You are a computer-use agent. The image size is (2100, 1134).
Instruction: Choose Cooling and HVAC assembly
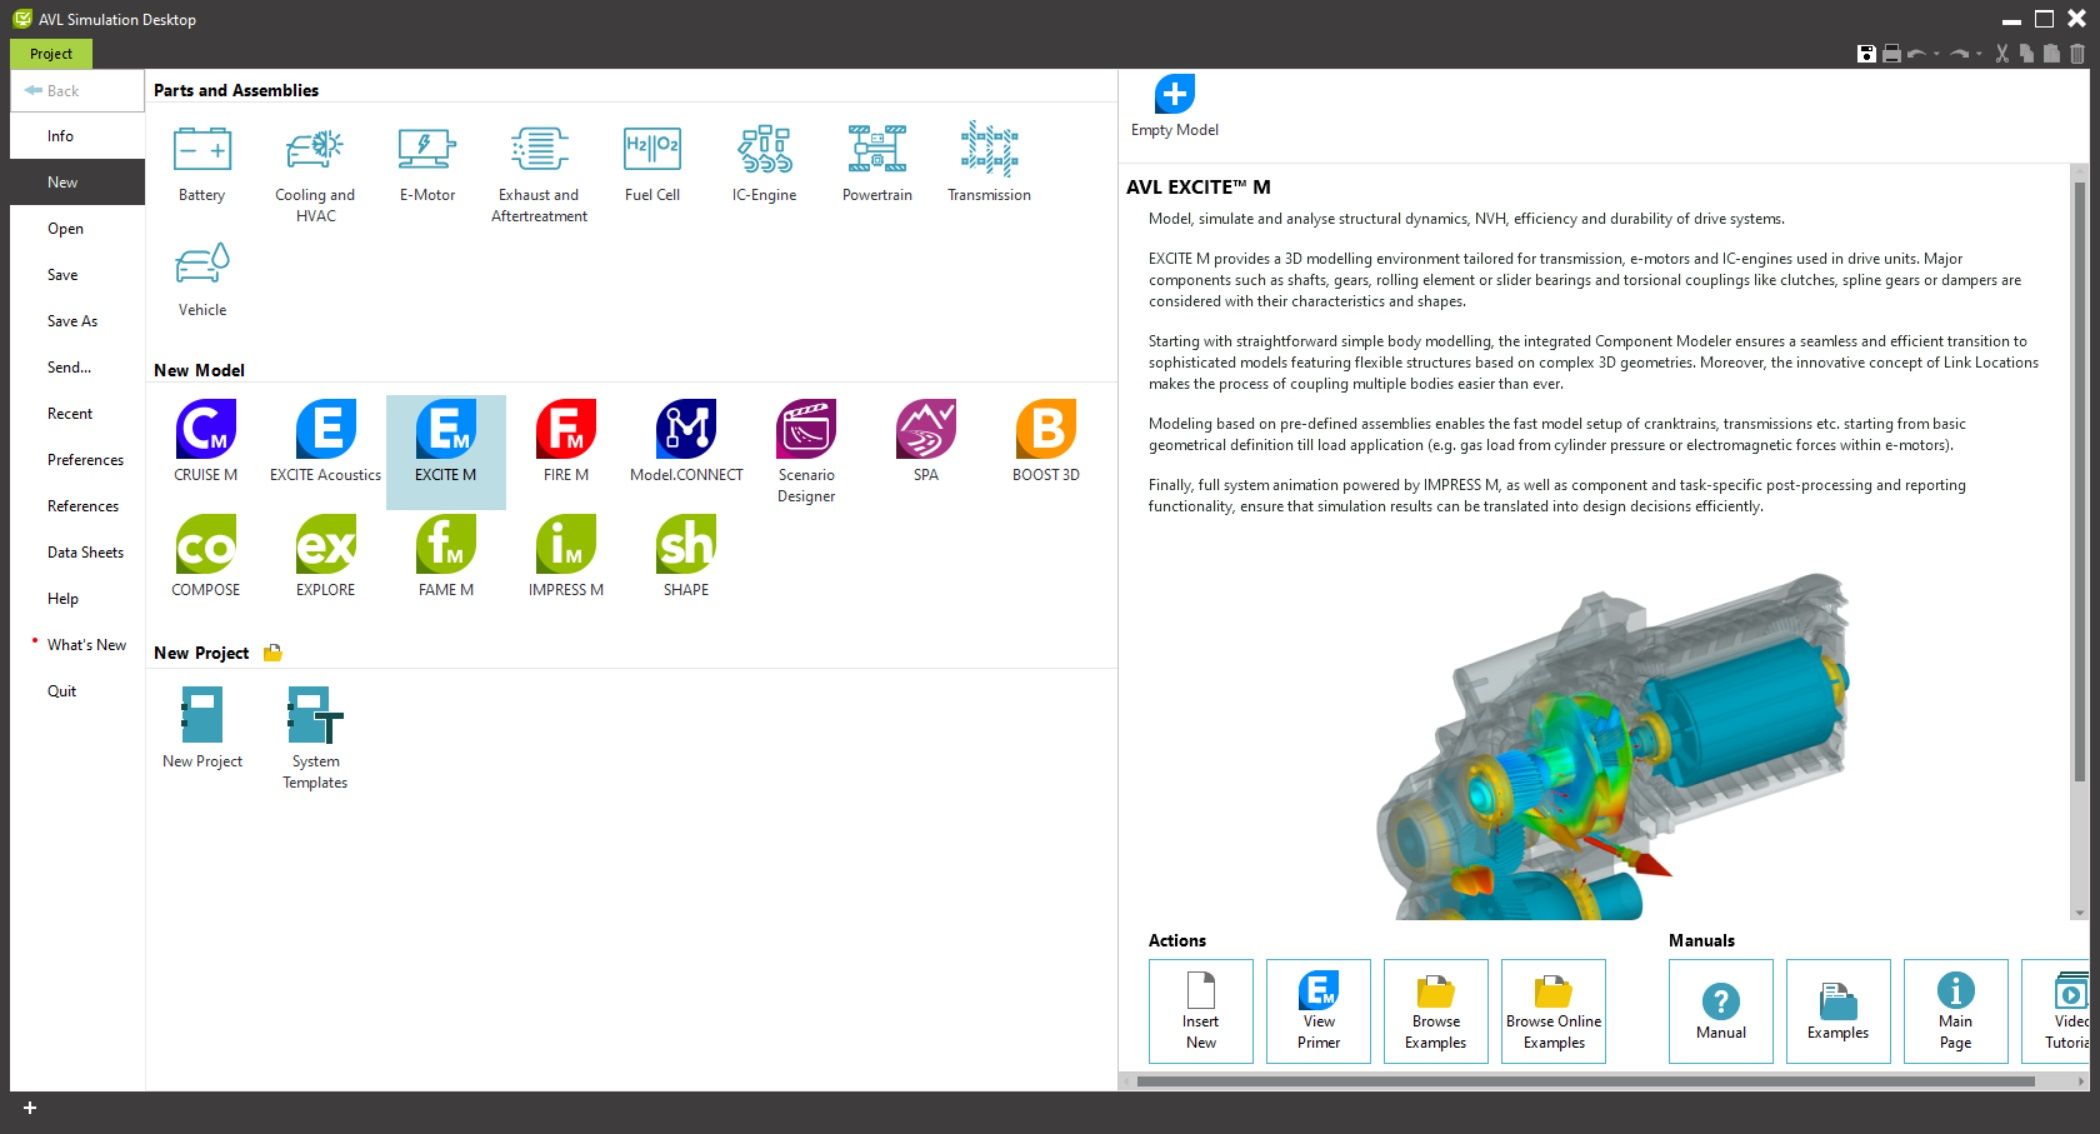(315, 174)
